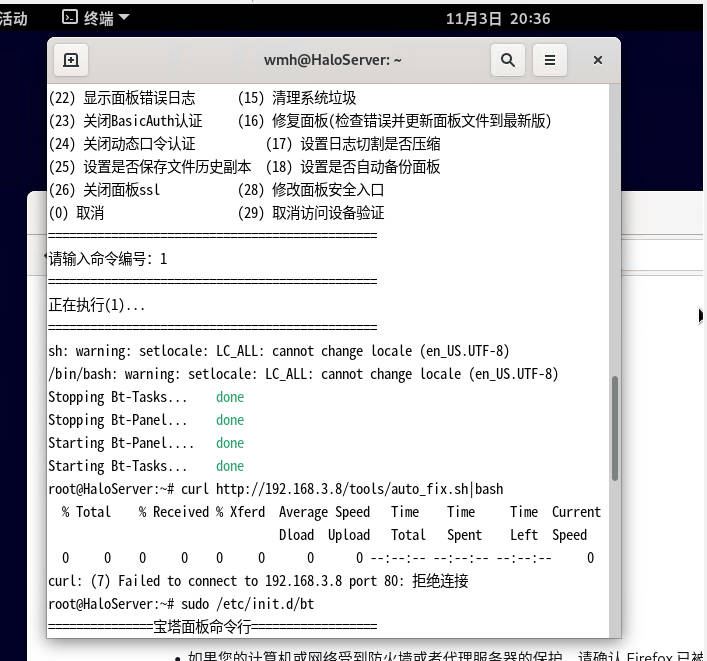The image size is (707, 661).
Task: Select the text (29) 取消访问设备验证
Action: (x=311, y=213)
